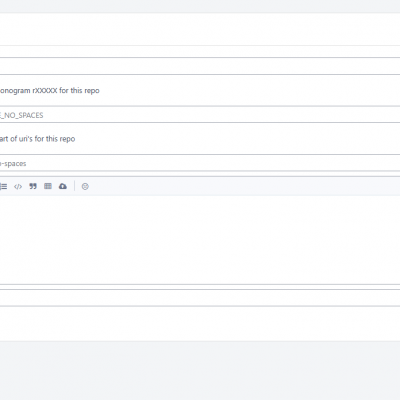
Task: Click the blank form footer area
Action: [200, 323]
